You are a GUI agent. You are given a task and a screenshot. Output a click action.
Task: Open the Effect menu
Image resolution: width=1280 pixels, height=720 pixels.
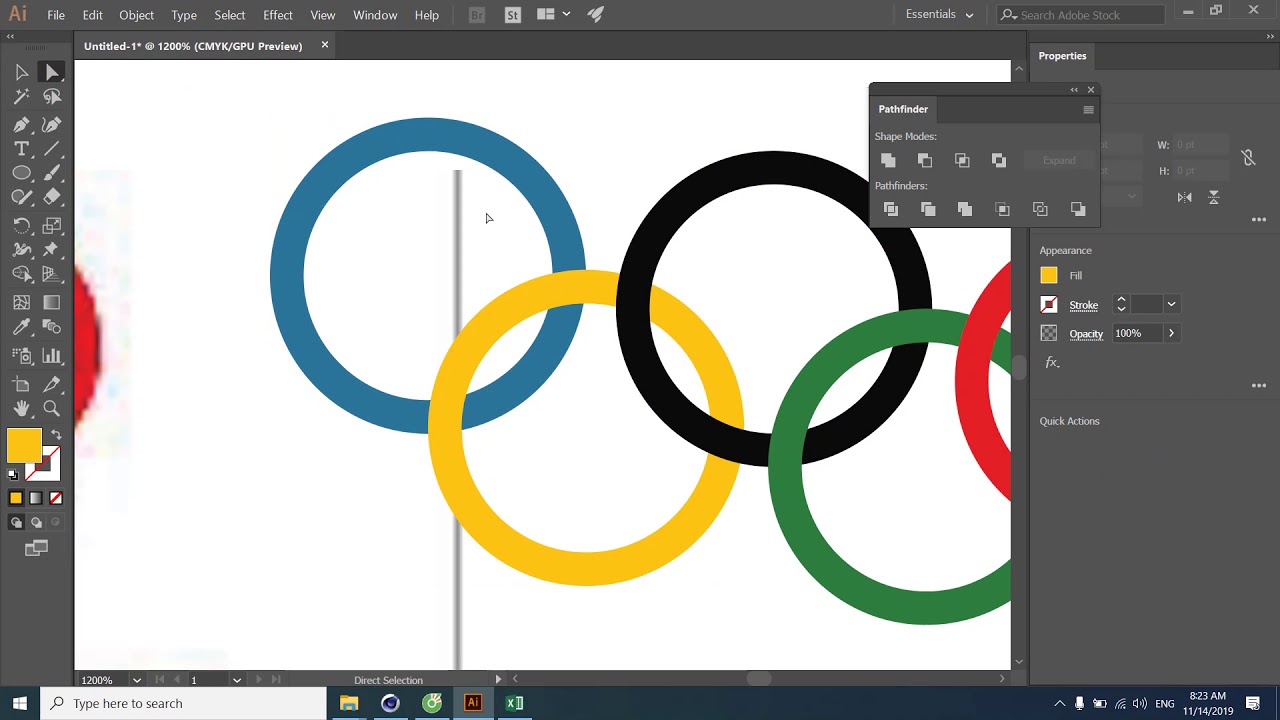pos(278,15)
